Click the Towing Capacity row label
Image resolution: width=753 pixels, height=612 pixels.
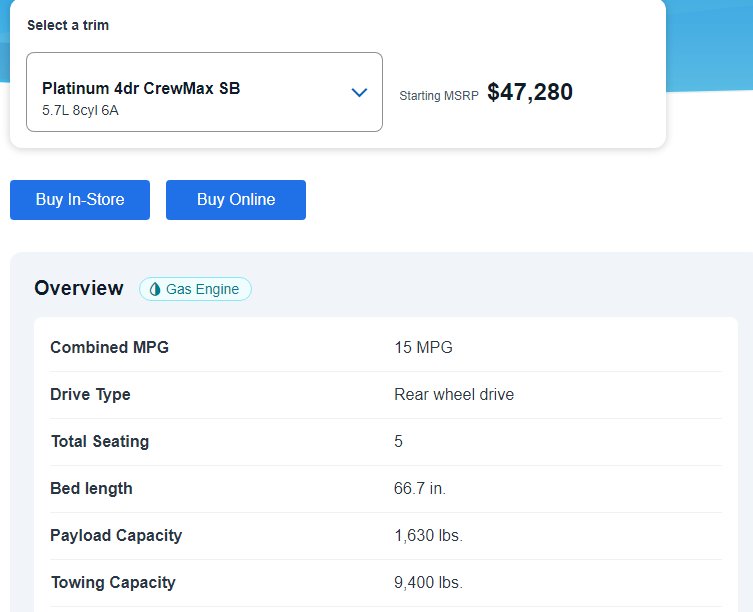coord(113,583)
